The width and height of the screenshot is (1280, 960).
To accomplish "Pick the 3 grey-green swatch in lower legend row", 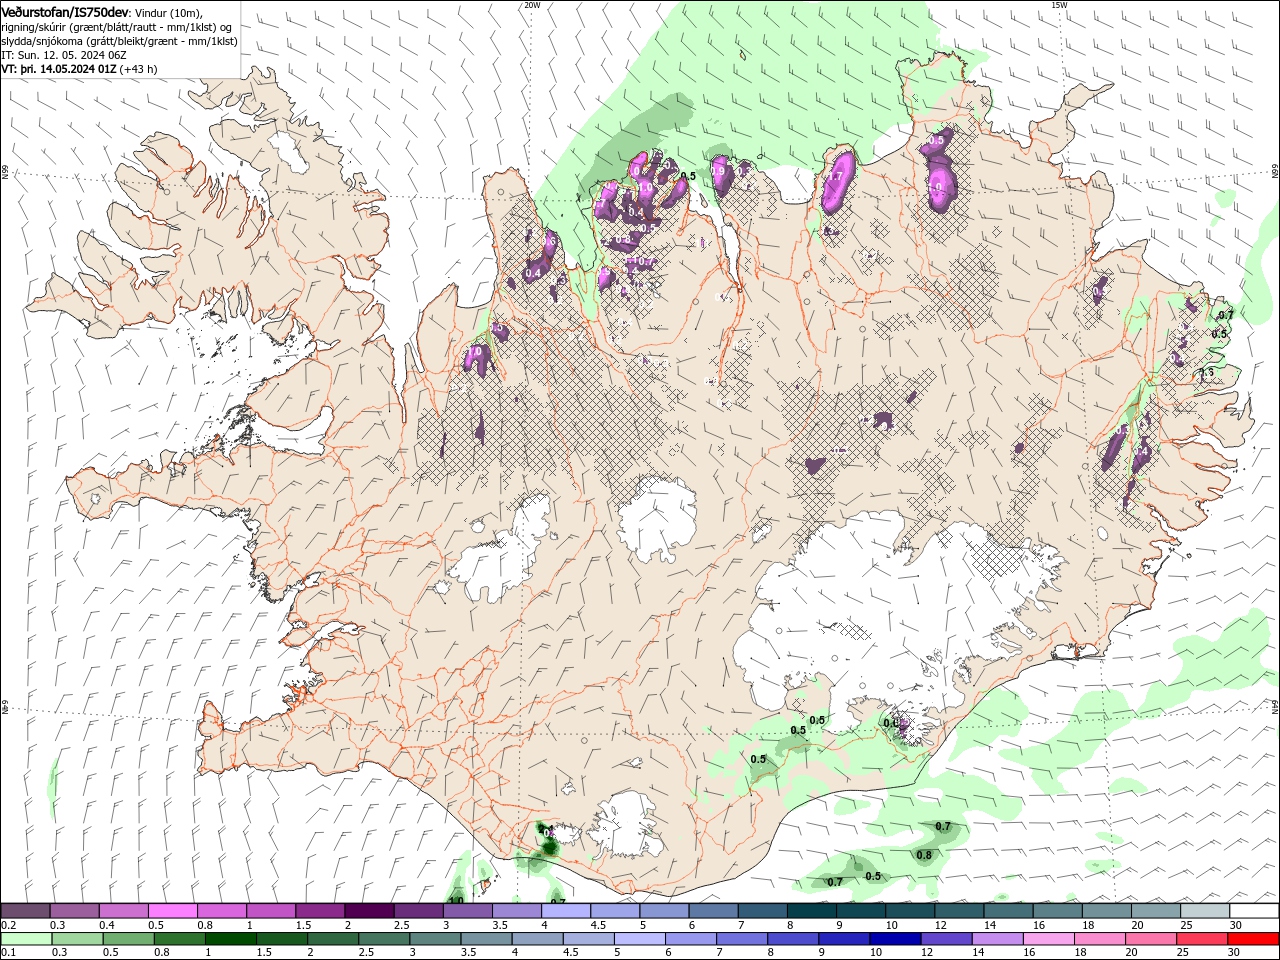I will pyautogui.click(x=434, y=939).
